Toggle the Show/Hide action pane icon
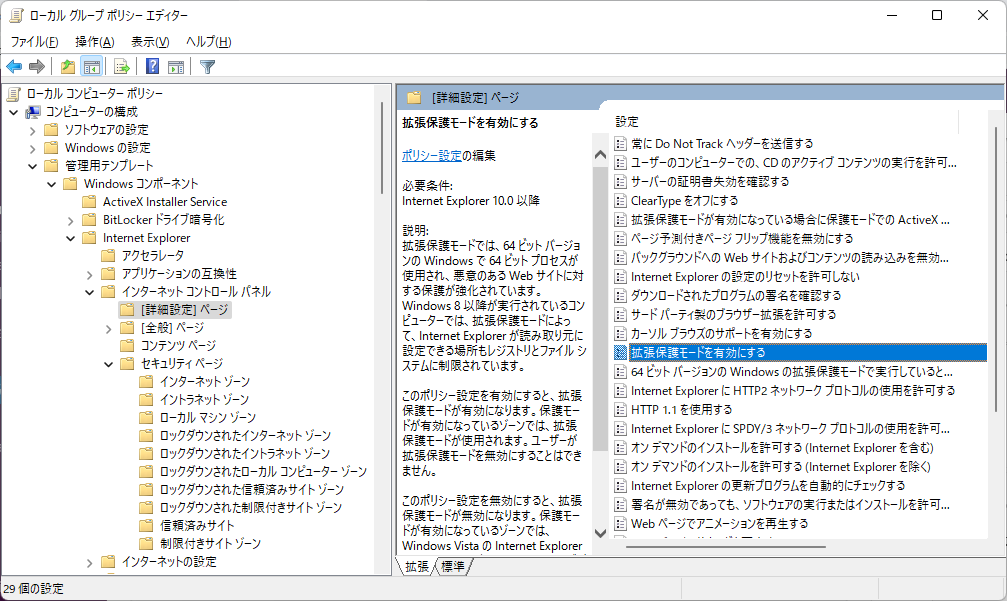The image size is (1007, 601). click(x=175, y=66)
